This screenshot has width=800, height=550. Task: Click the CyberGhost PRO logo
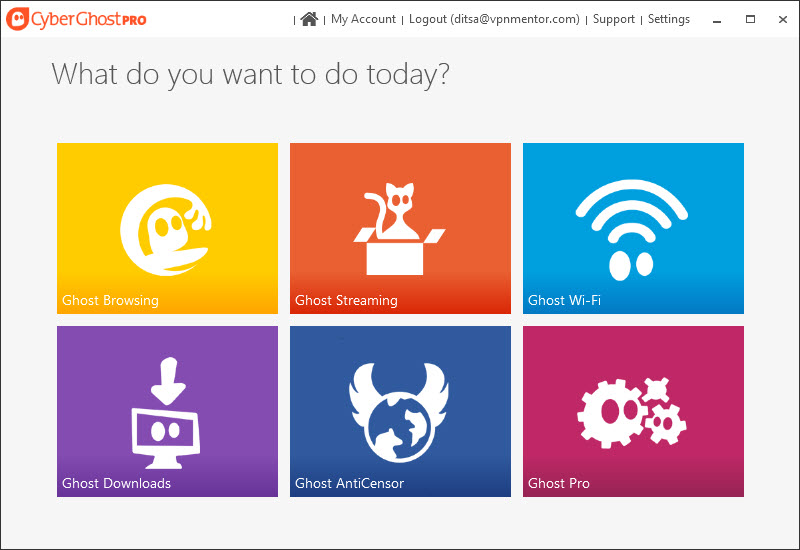pos(77,19)
